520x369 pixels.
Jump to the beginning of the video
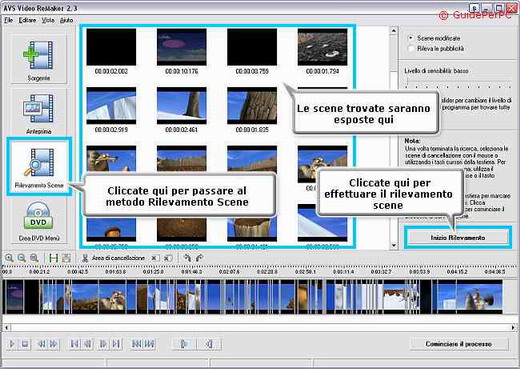point(75,344)
